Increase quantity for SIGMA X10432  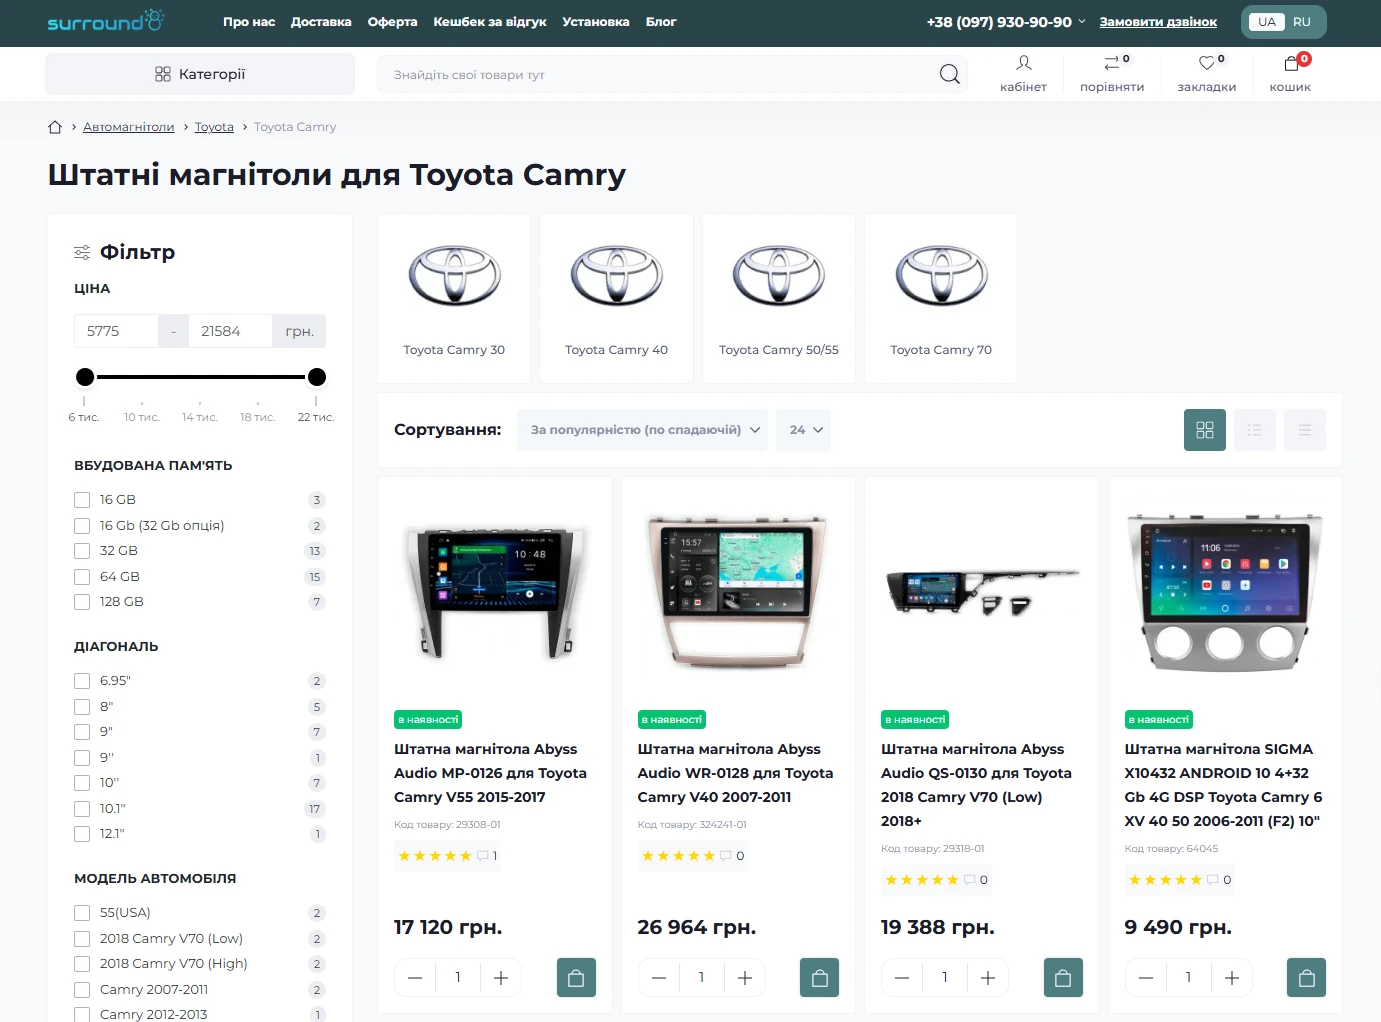click(x=1232, y=978)
